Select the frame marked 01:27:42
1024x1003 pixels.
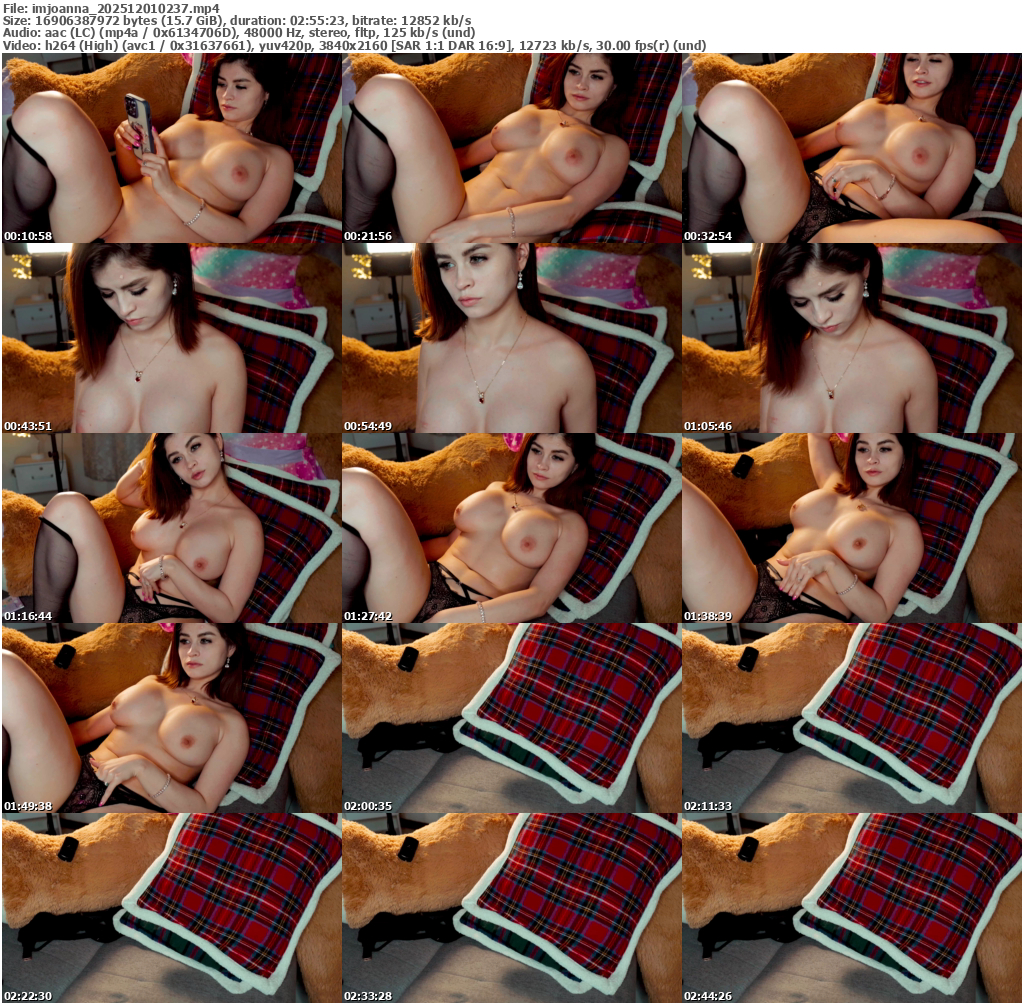click(512, 528)
